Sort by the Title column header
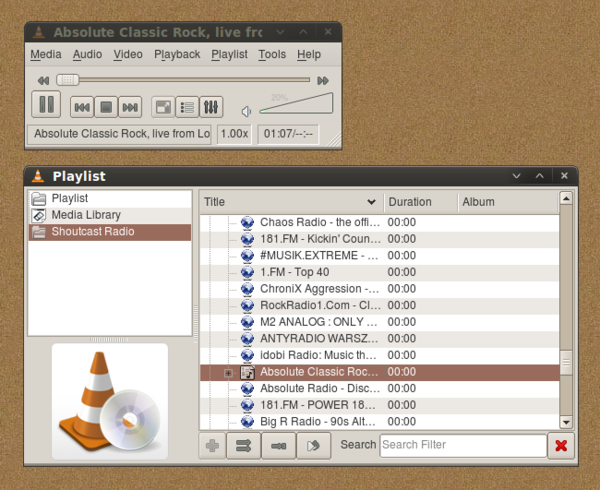The height and width of the screenshot is (490, 600). coord(291,202)
